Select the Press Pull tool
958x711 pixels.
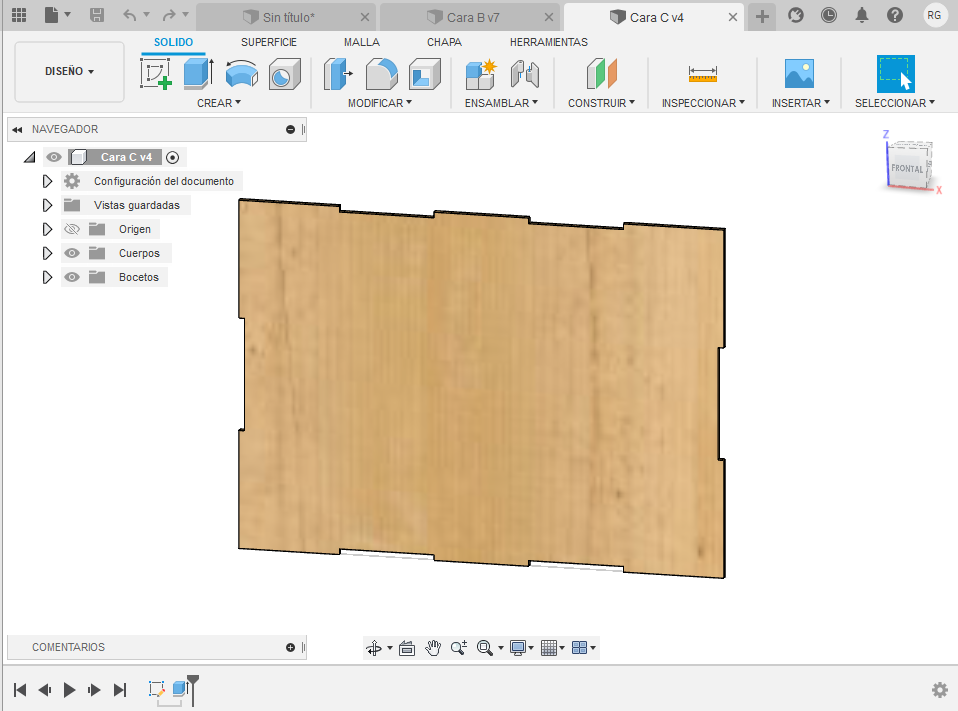(338, 75)
